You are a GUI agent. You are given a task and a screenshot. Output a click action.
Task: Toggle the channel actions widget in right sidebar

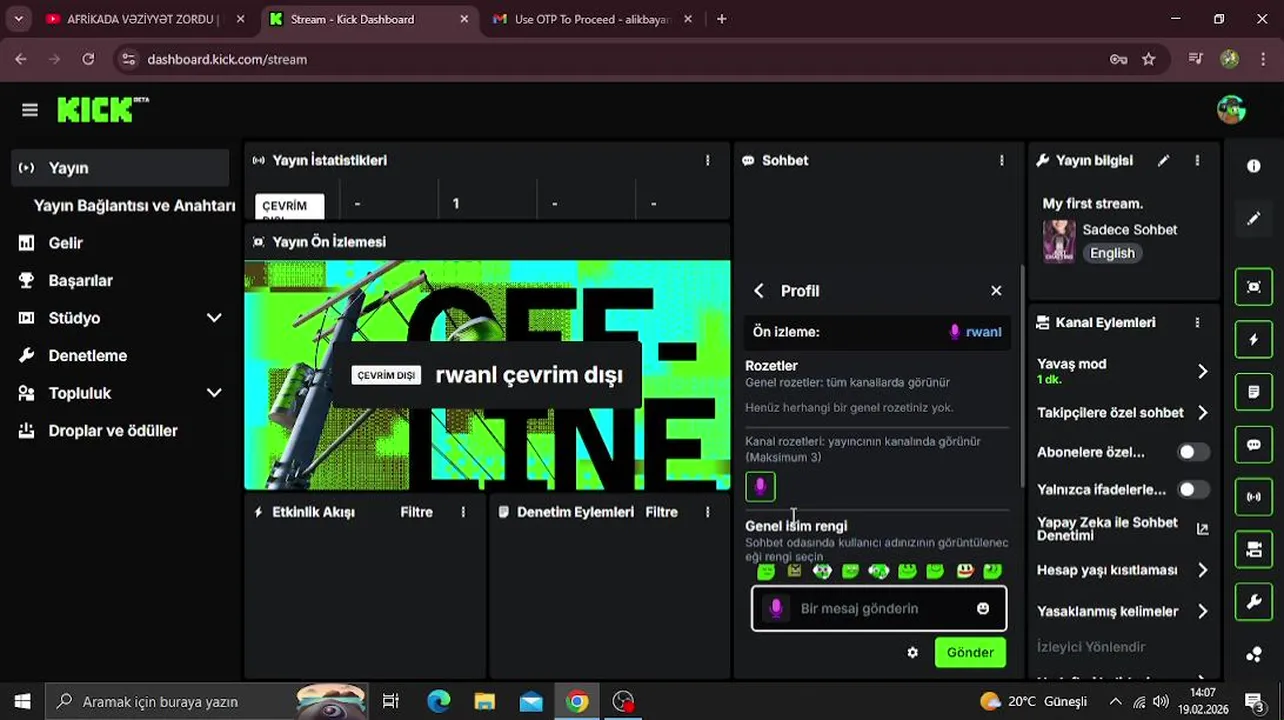click(1254, 550)
